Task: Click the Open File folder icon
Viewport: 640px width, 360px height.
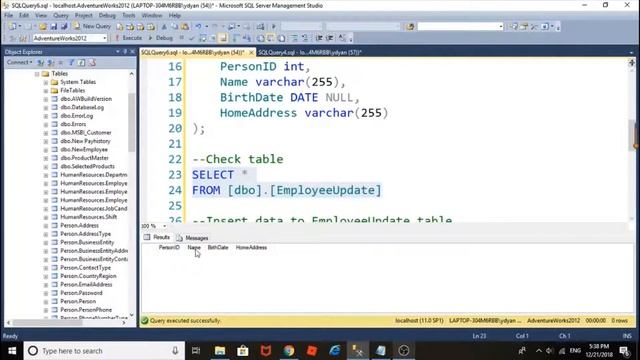Action: click(x=43, y=27)
